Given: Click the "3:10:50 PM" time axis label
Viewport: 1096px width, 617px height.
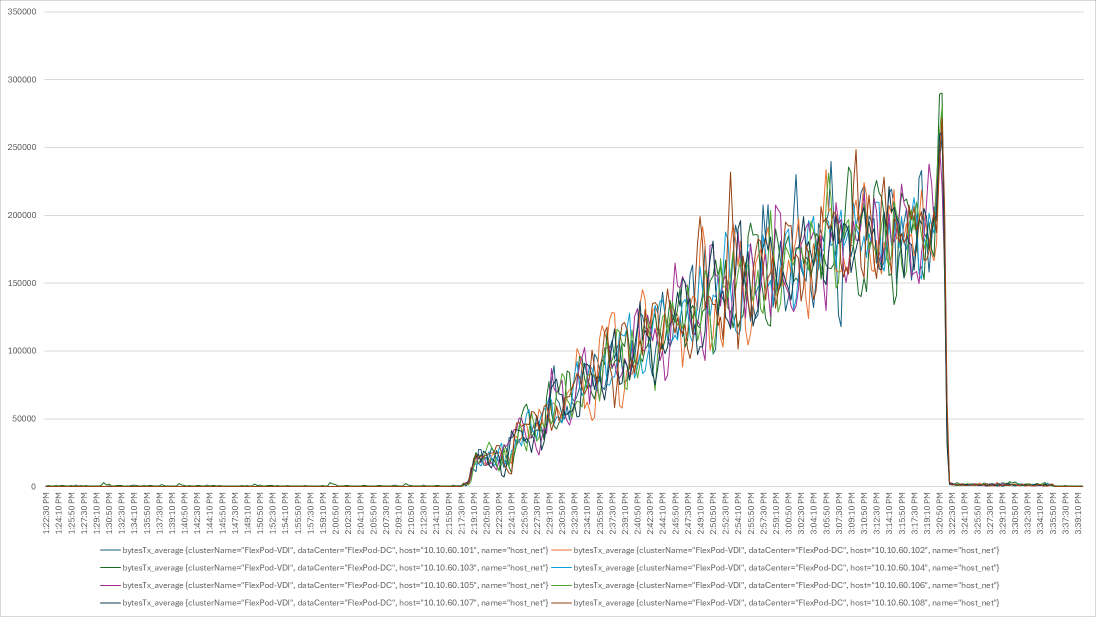Looking at the screenshot, I should click(x=865, y=514).
